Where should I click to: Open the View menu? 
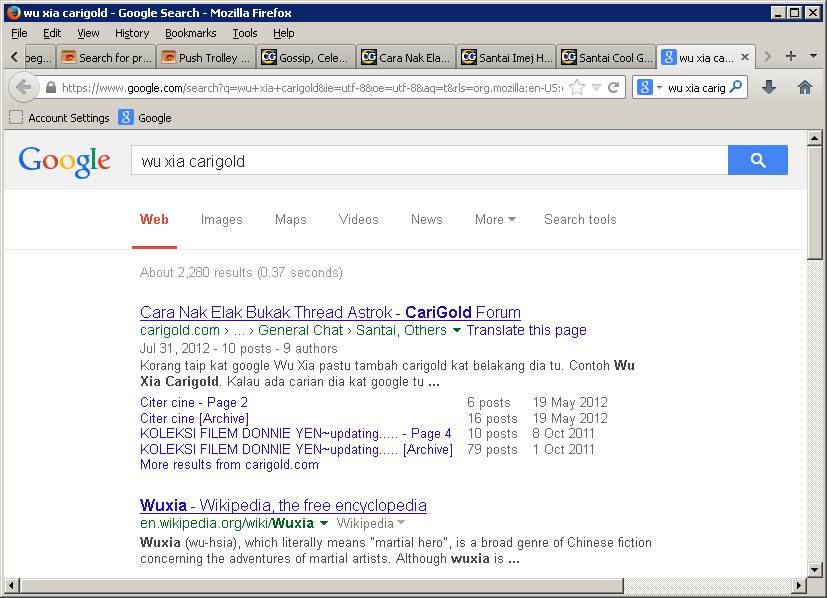(x=88, y=33)
